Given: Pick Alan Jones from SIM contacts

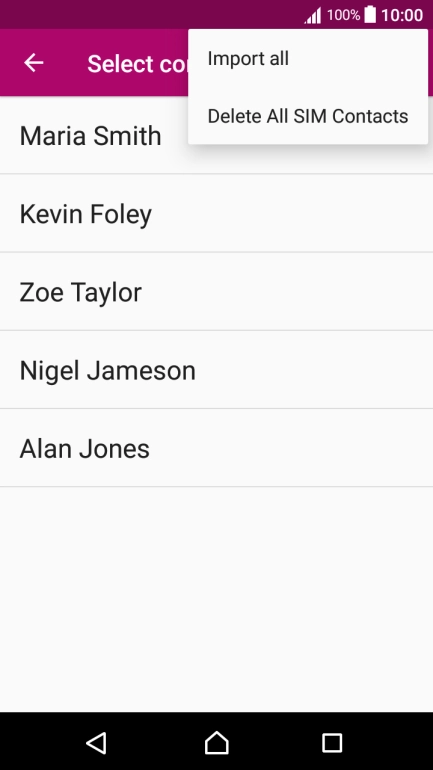Looking at the screenshot, I should point(216,448).
